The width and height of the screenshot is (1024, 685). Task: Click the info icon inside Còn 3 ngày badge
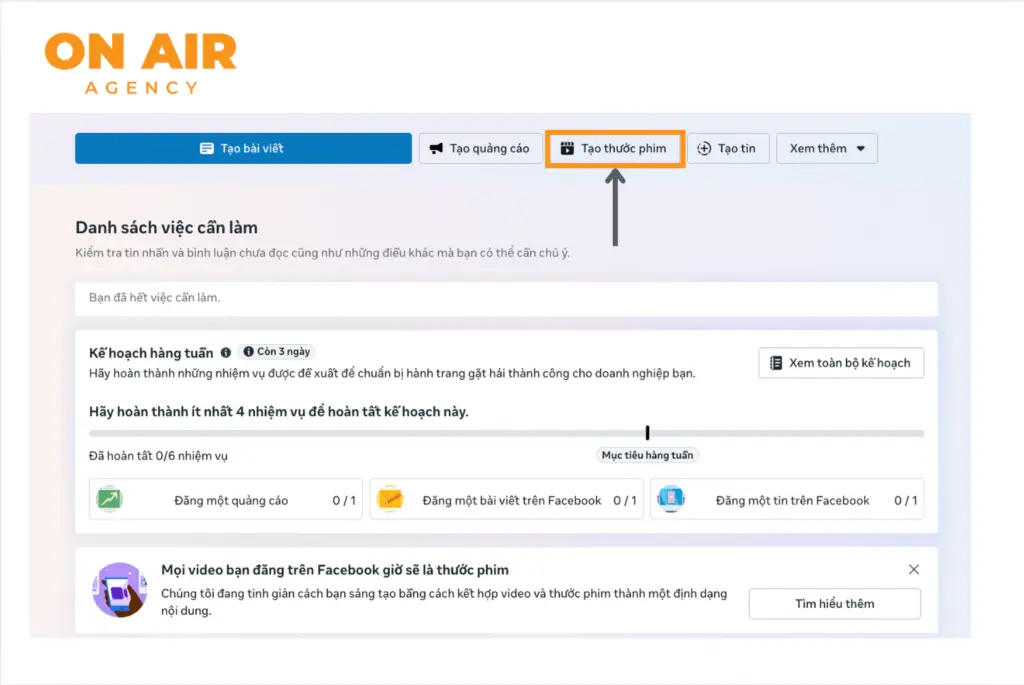point(249,351)
